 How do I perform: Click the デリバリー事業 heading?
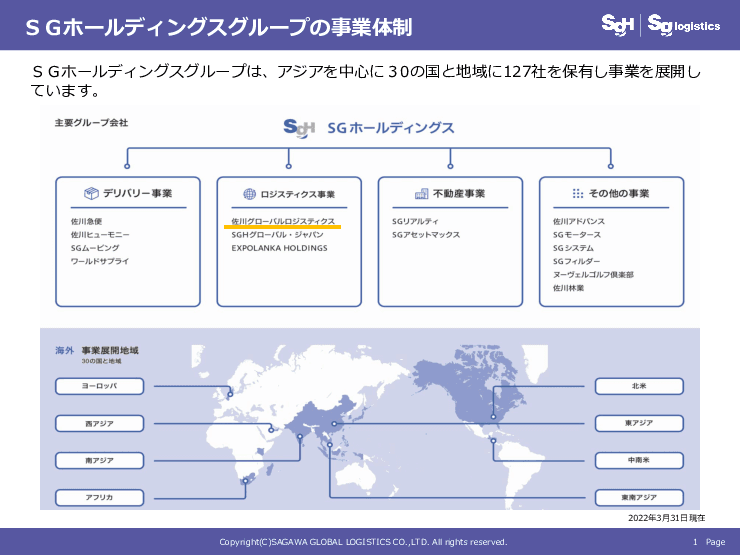[137, 193]
